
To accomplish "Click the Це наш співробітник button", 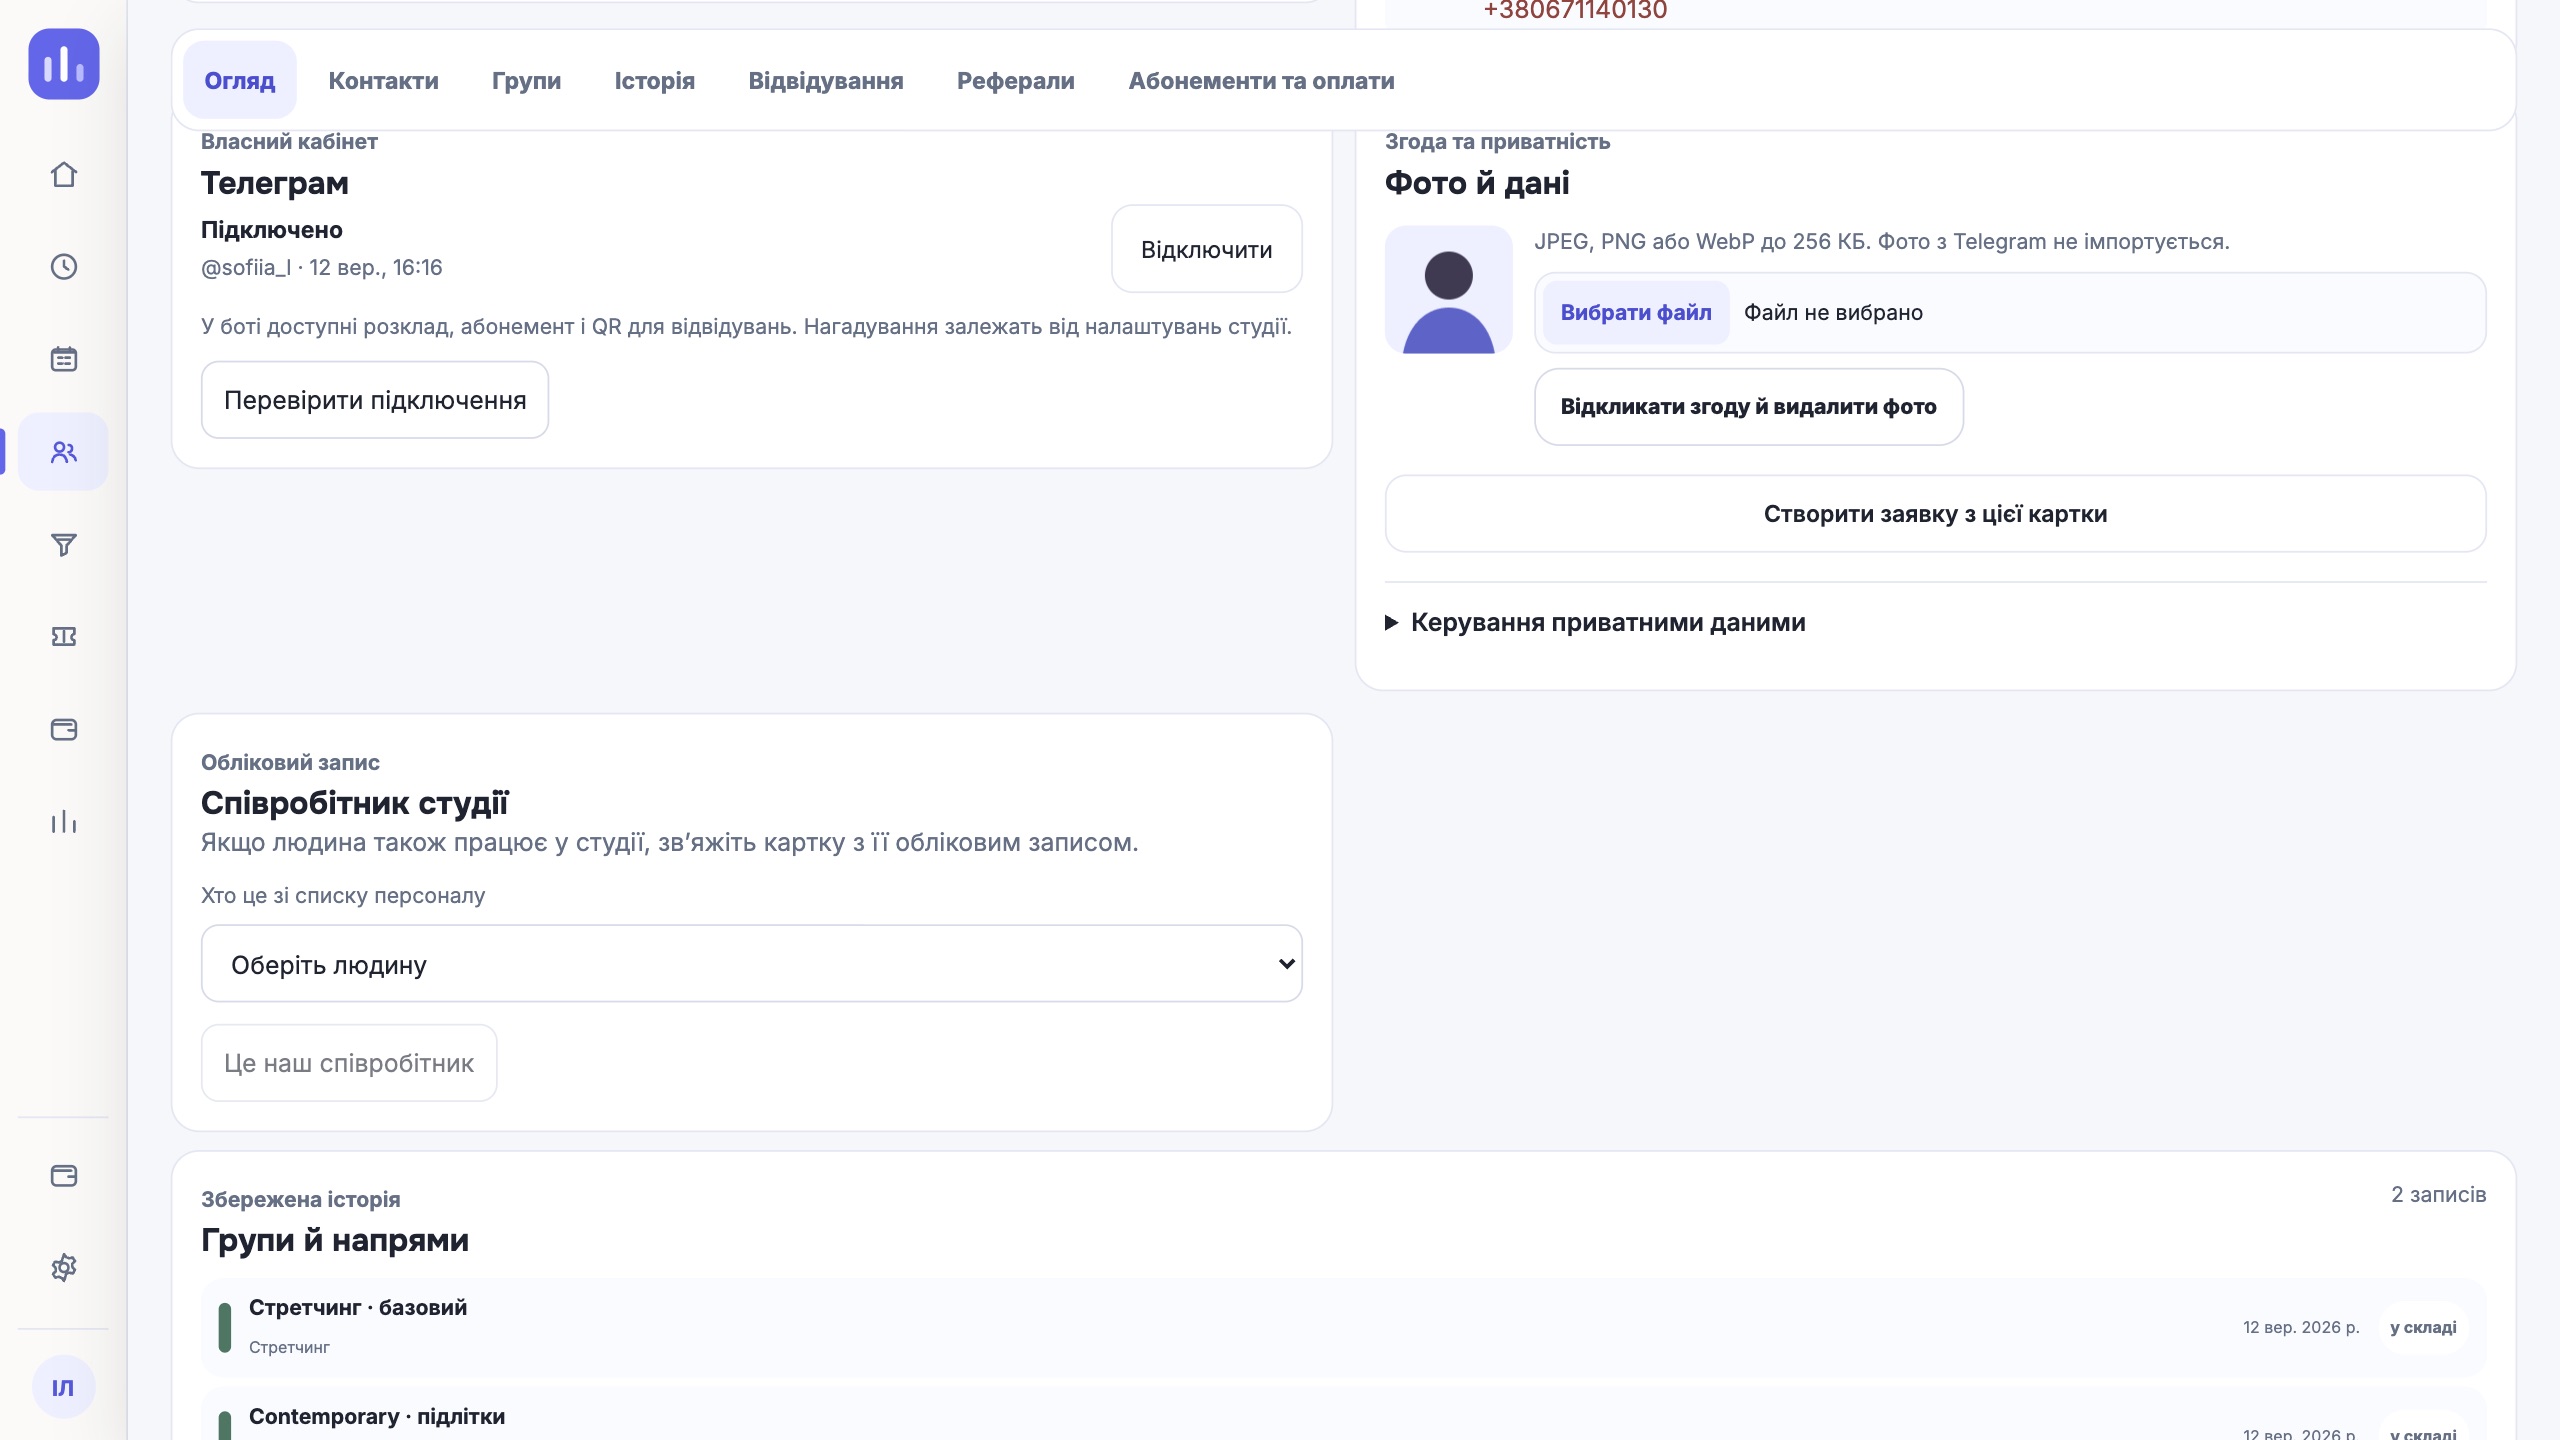I will [349, 1063].
